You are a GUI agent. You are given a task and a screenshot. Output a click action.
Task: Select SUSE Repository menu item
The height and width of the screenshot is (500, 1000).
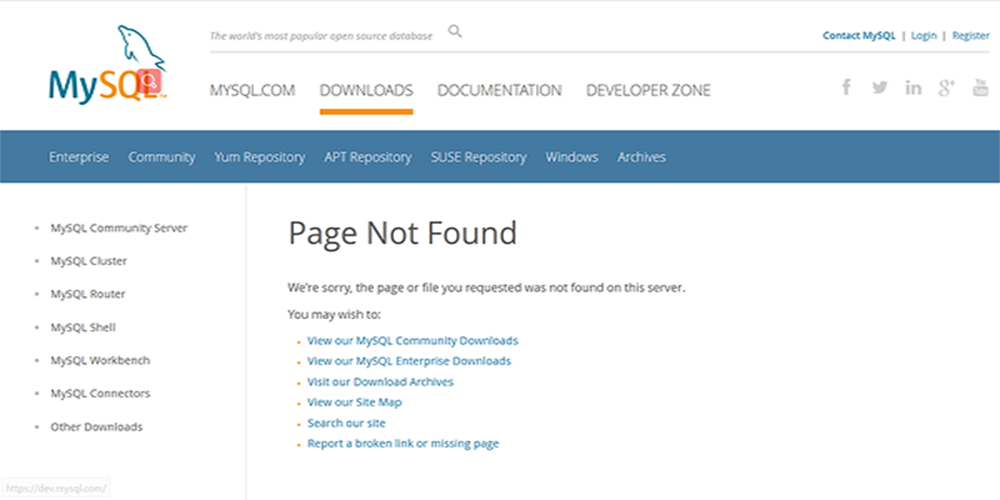point(478,157)
